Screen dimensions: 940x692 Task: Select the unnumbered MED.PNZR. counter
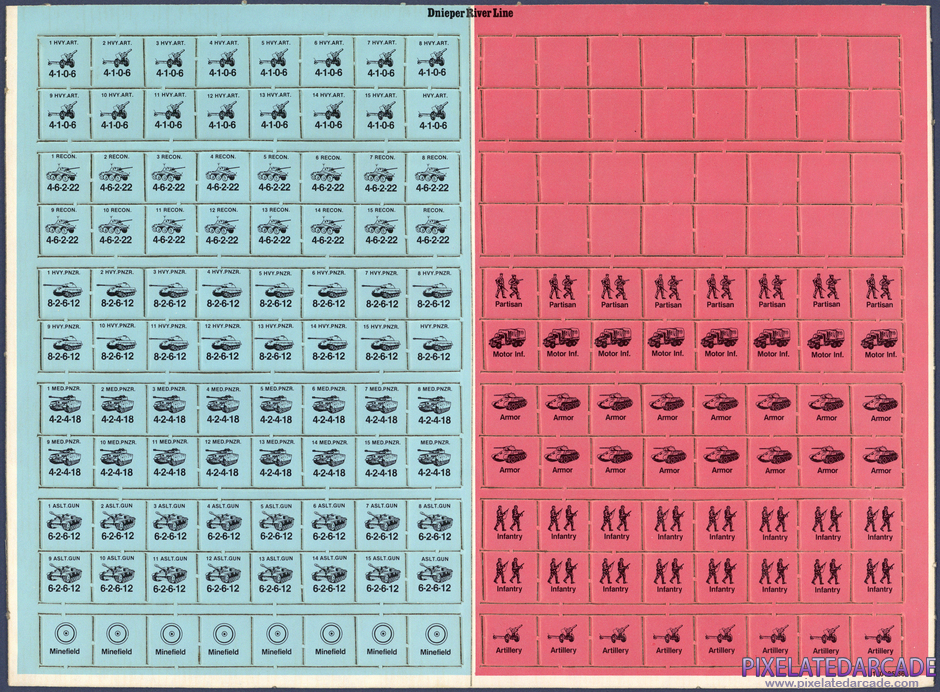[433, 461]
